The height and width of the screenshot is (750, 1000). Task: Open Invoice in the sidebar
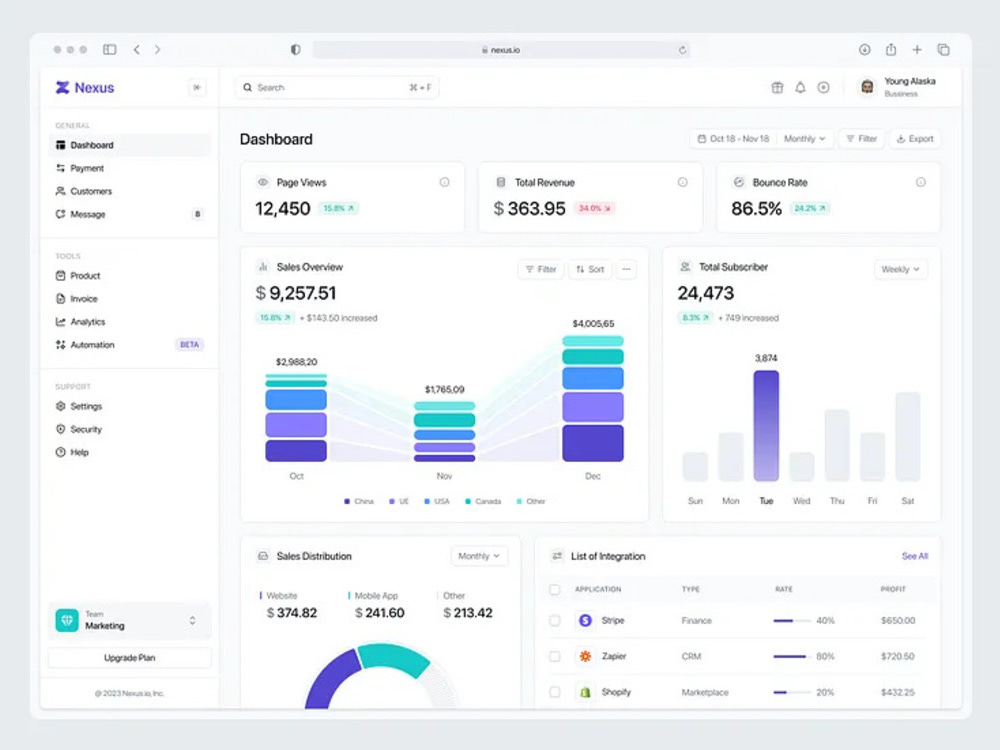[129, 298]
